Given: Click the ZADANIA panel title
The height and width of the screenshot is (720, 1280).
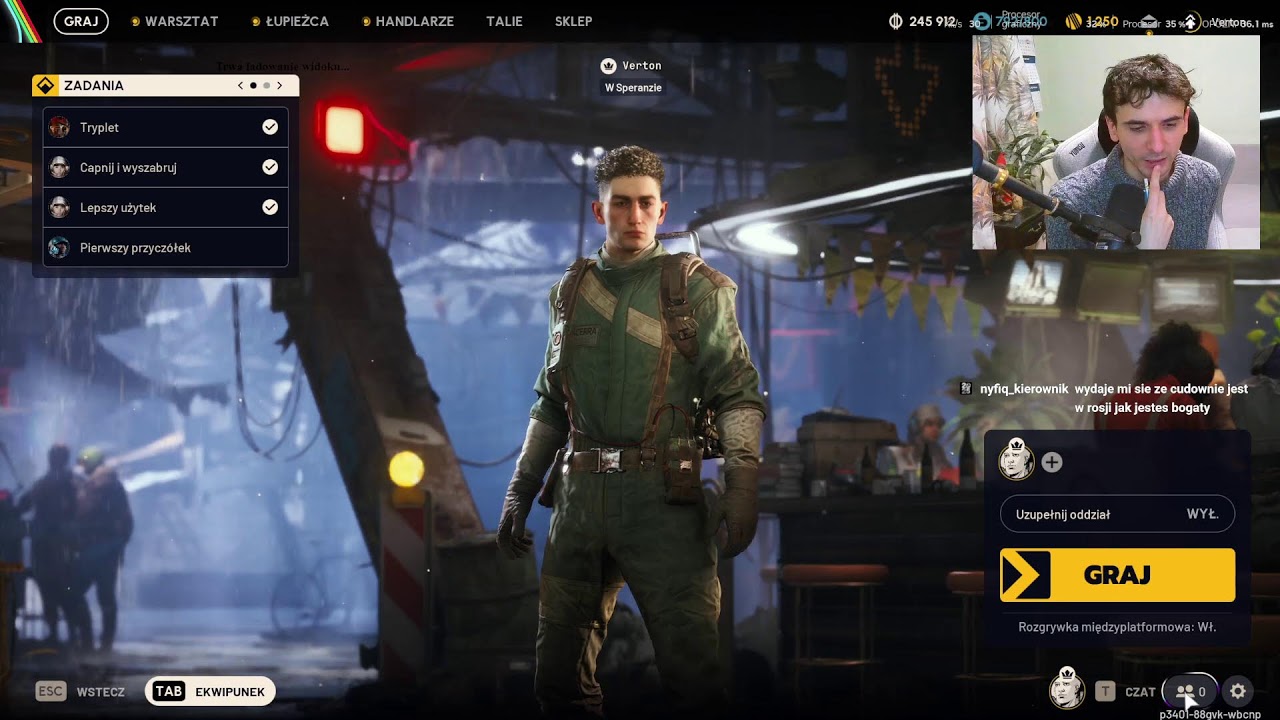Looking at the screenshot, I should pyautogui.click(x=94, y=86).
